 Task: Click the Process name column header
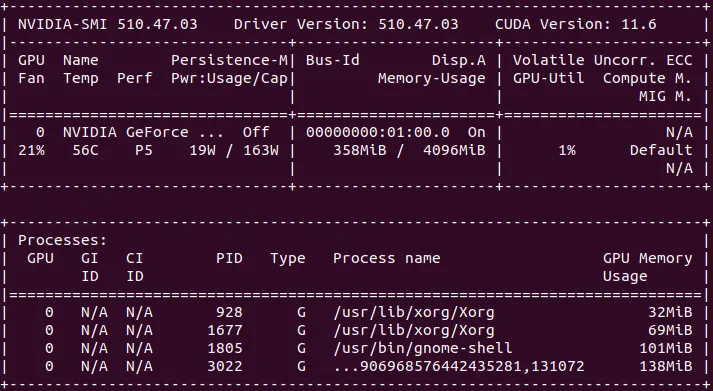[387, 258]
